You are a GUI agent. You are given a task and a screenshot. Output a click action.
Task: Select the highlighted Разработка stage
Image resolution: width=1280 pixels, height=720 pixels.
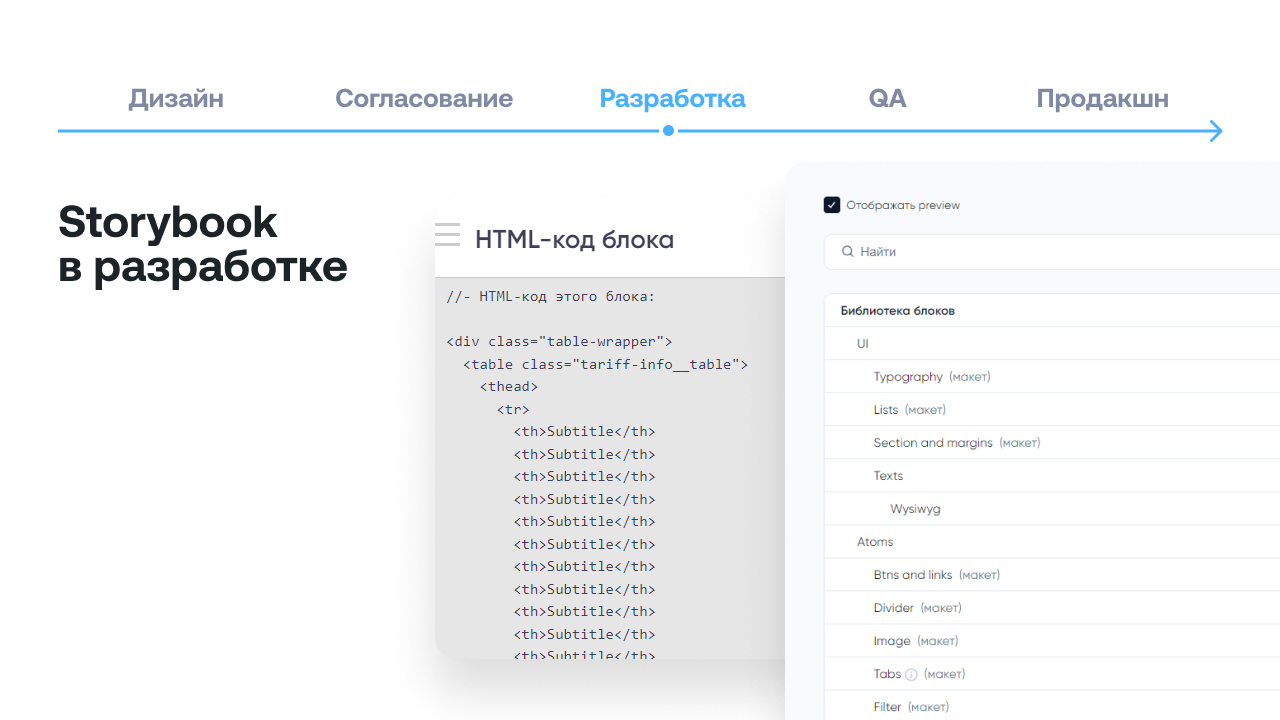click(672, 99)
